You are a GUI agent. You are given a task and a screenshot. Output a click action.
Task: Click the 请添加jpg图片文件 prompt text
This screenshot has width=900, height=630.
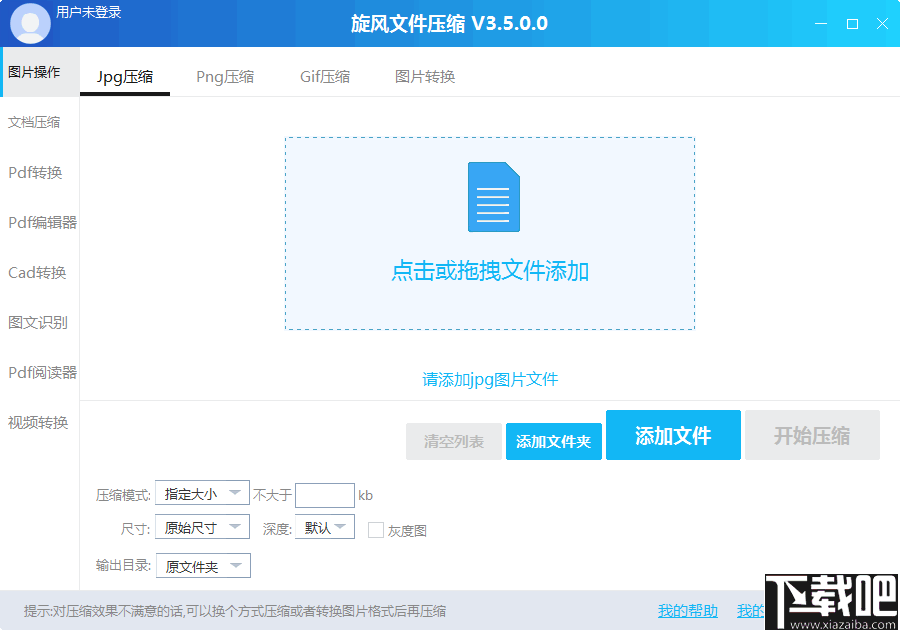[490, 379]
